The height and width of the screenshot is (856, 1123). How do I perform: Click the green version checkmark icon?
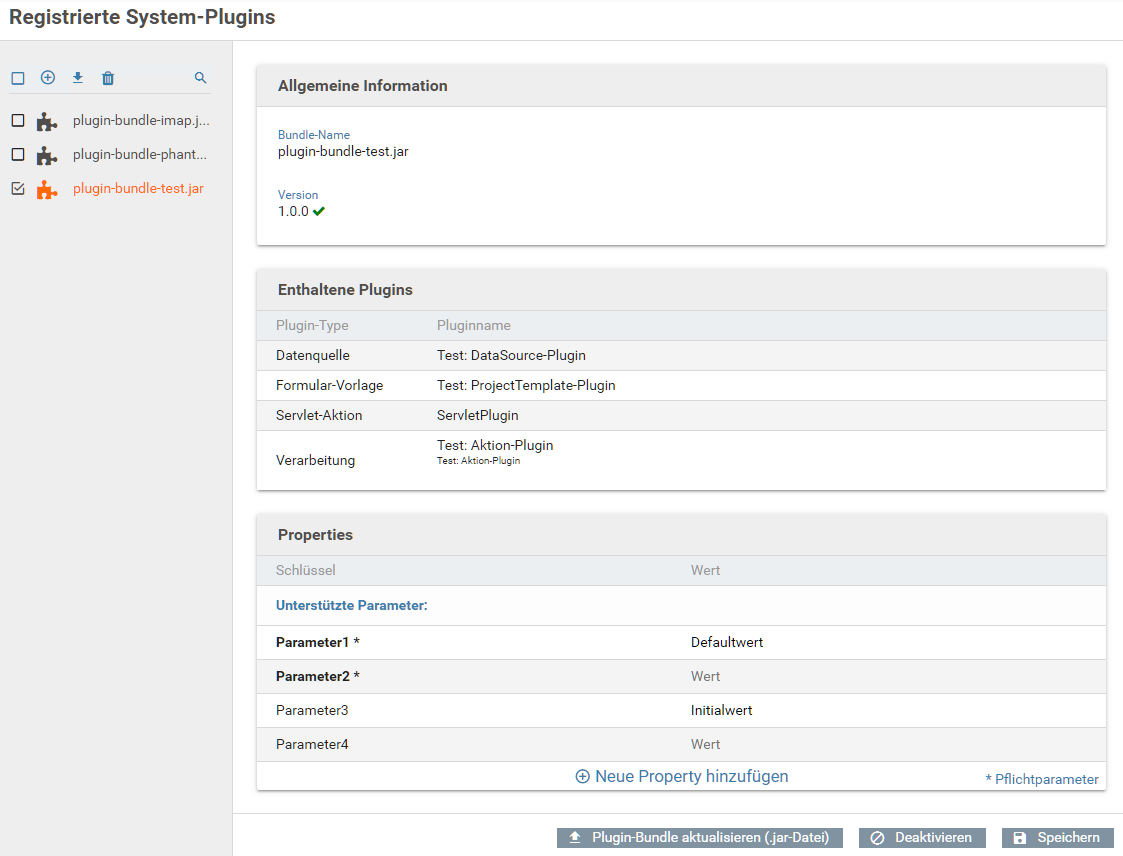coord(319,212)
